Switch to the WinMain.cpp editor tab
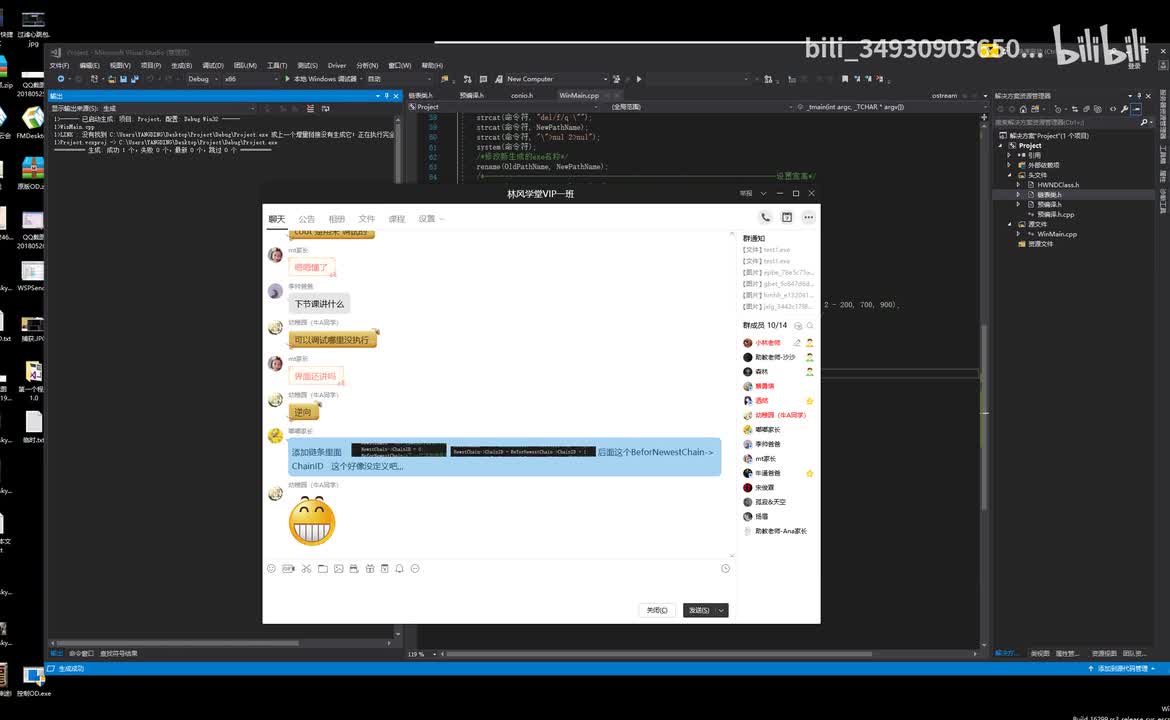 579,96
